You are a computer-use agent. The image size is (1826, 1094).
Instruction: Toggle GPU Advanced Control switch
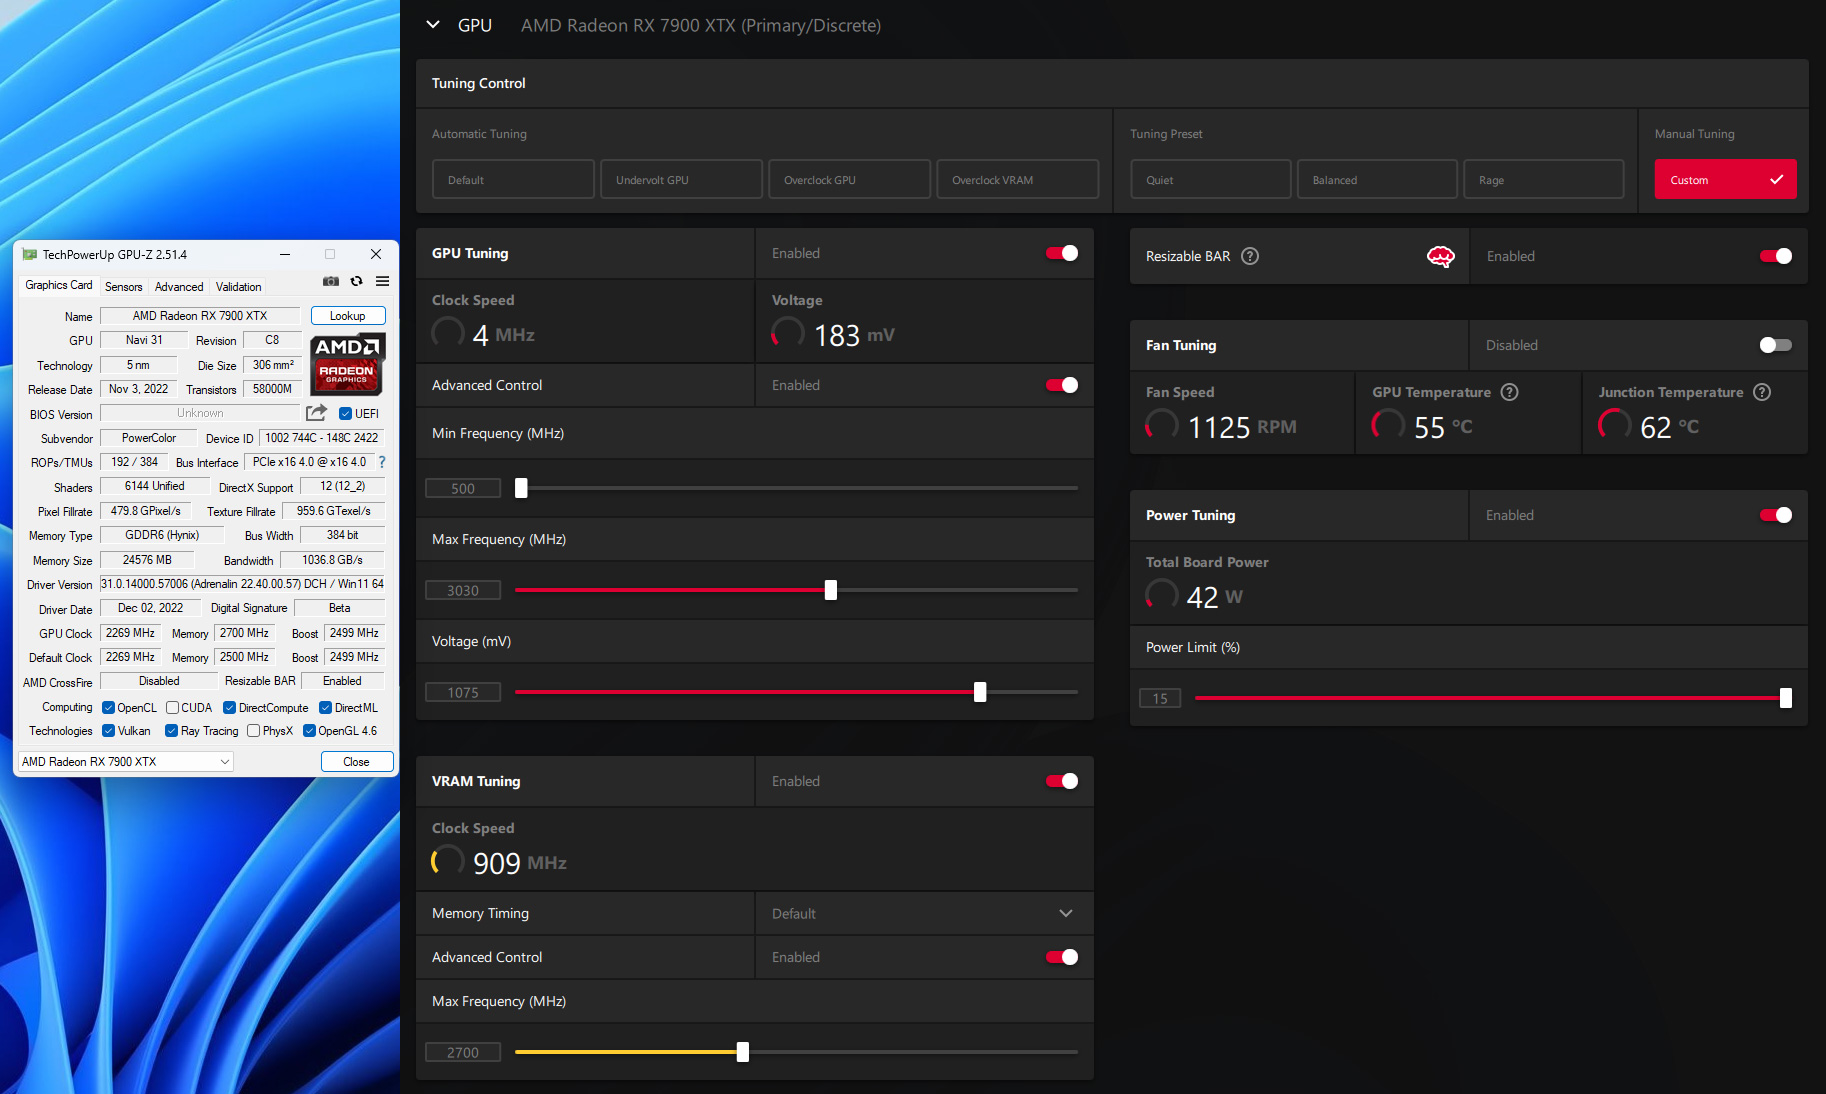pos(1062,385)
